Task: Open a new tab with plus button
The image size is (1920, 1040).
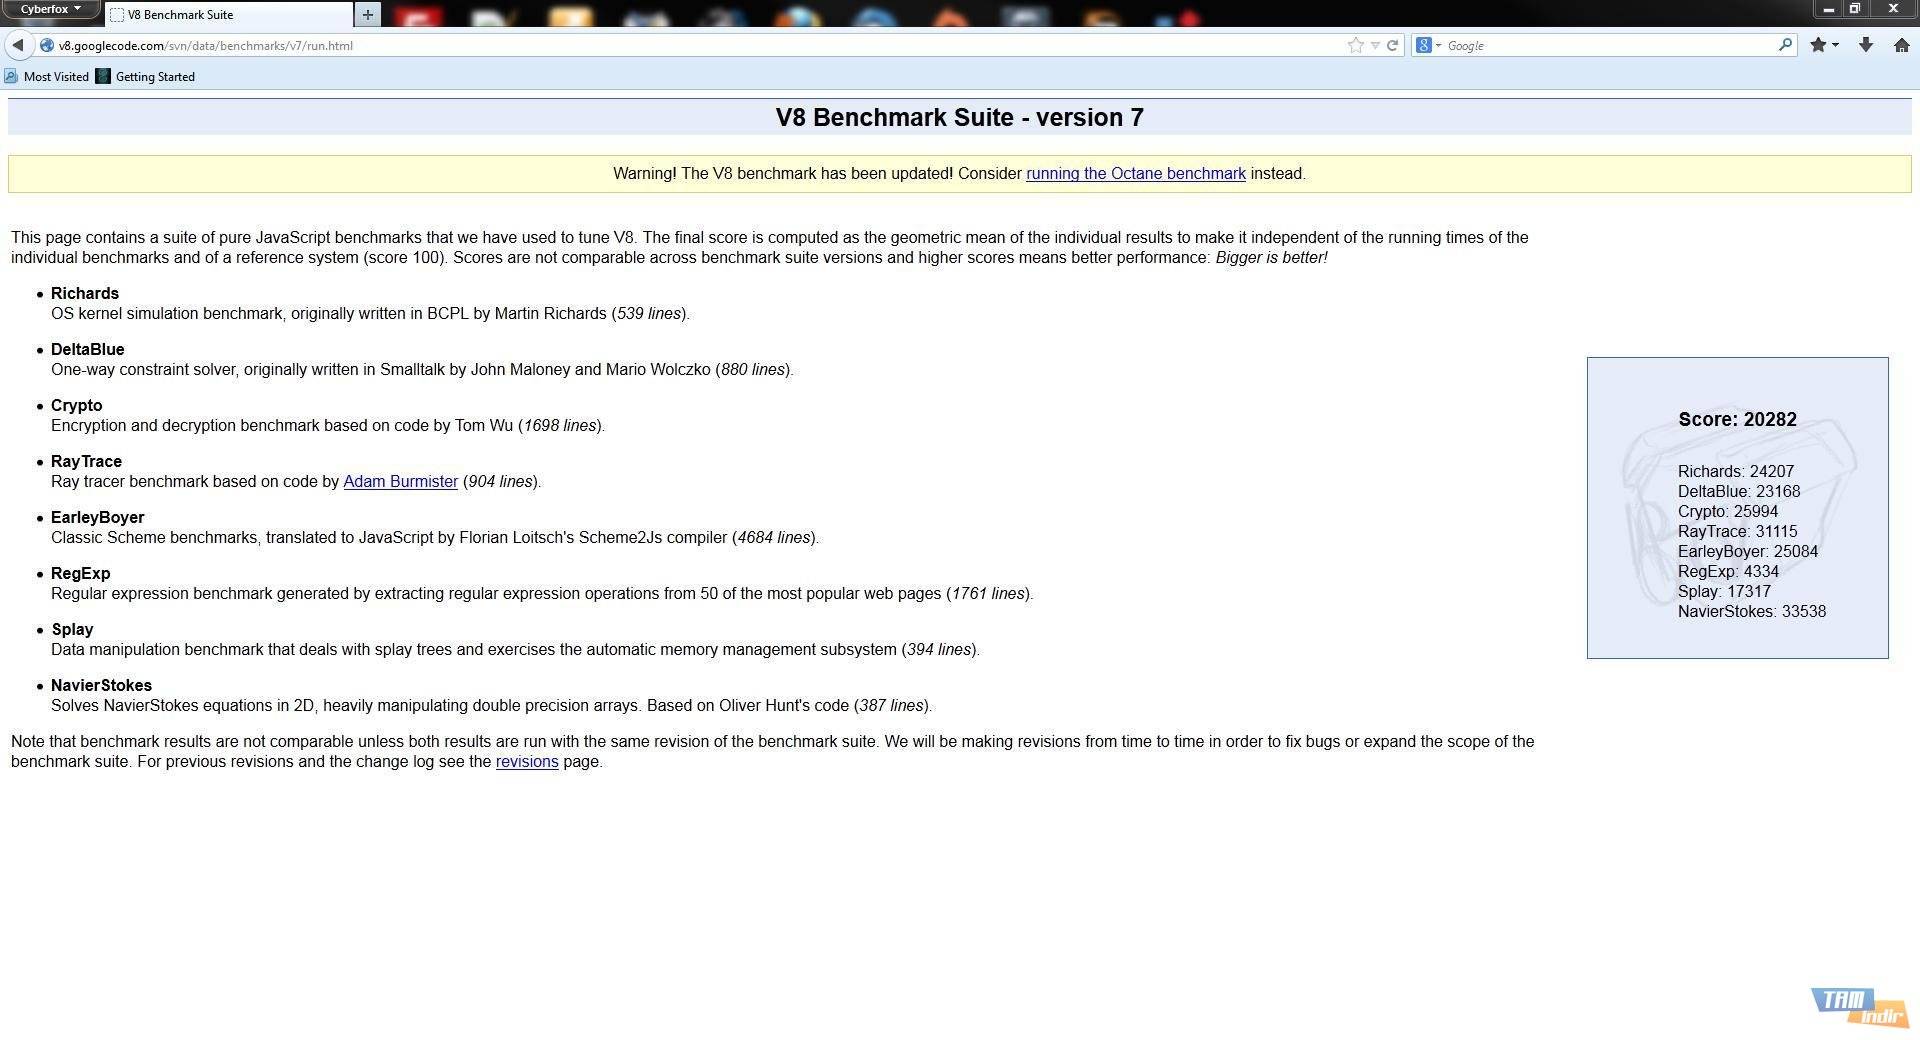Action: coord(367,14)
